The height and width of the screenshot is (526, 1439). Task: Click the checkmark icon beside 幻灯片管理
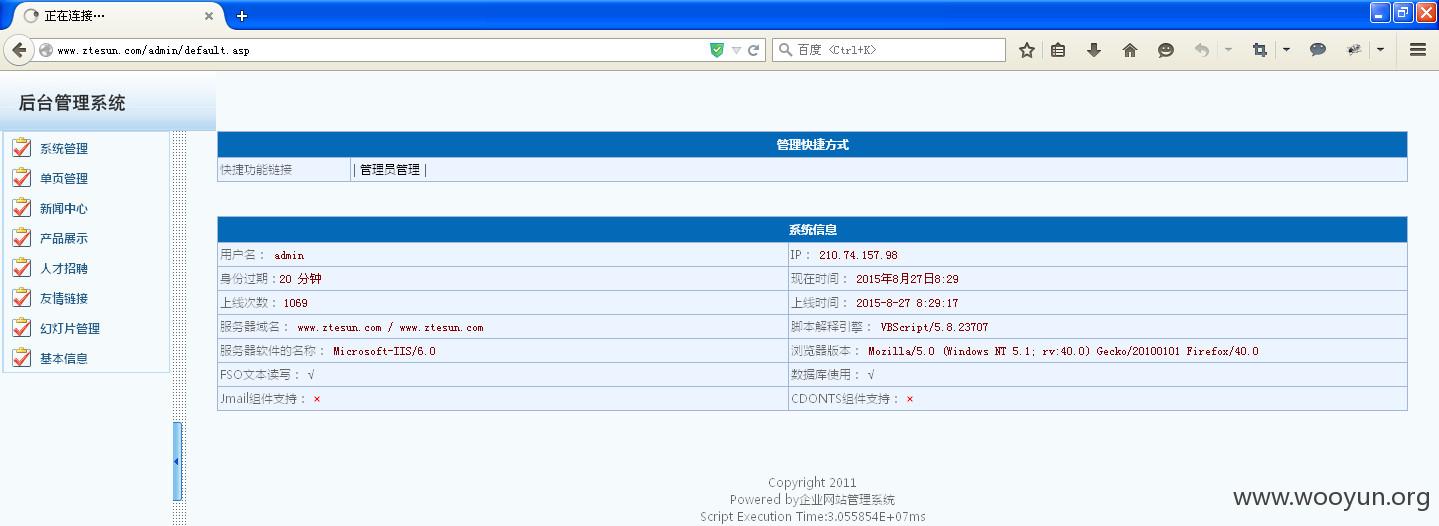coord(21,328)
